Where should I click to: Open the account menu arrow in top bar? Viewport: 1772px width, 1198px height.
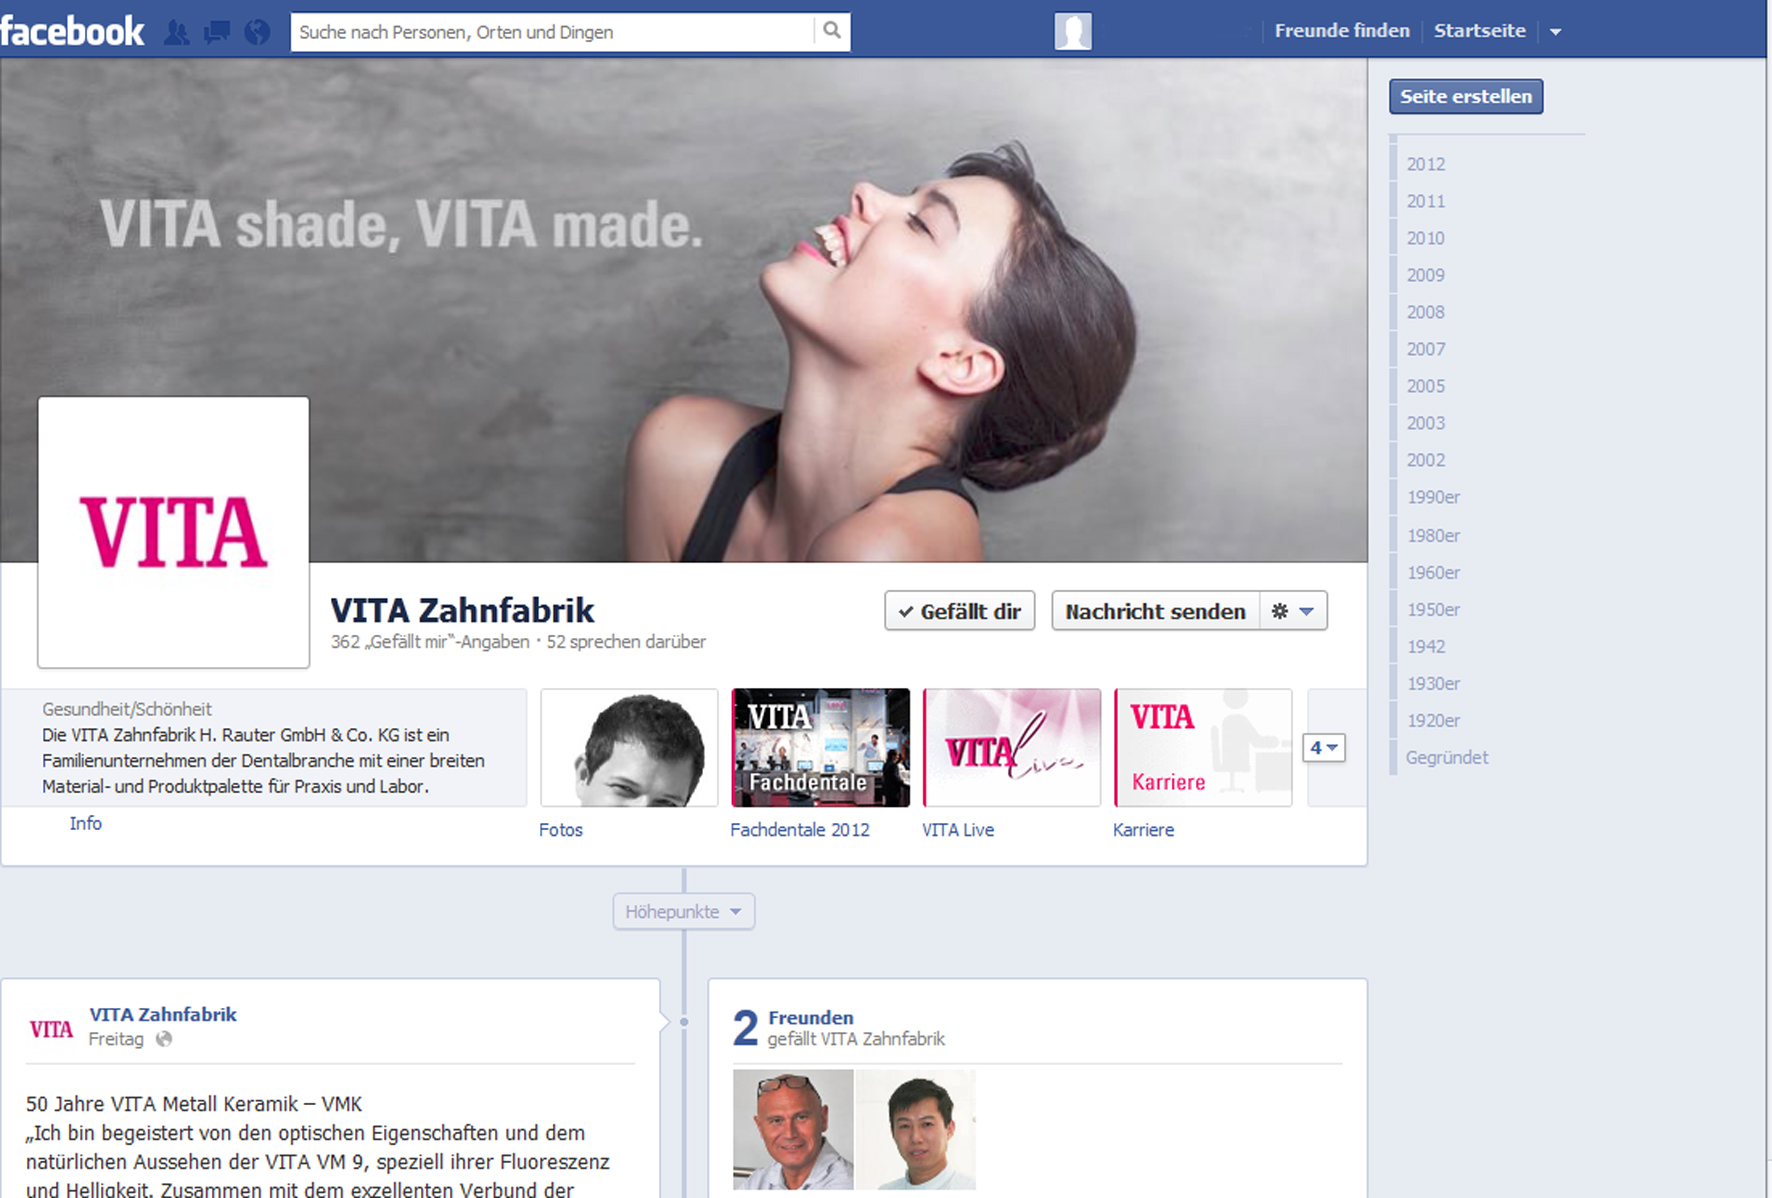point(1555,32)
